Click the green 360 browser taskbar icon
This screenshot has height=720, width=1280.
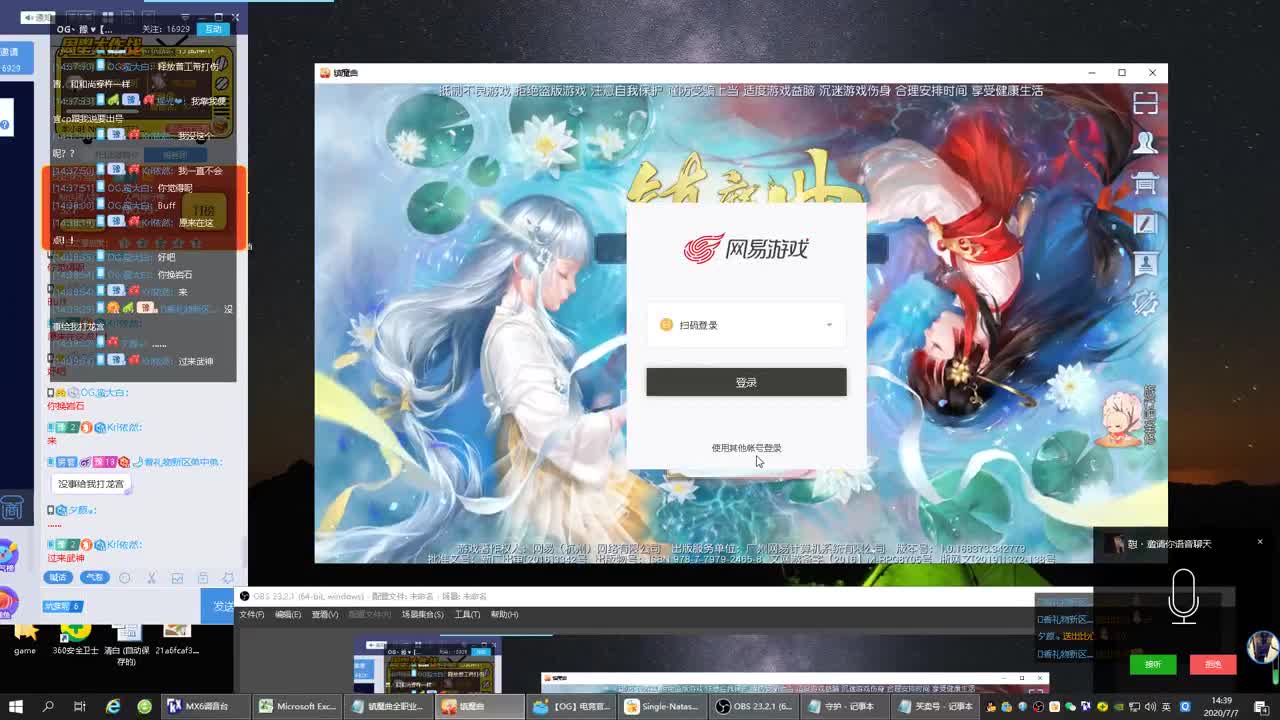(144, 706)
